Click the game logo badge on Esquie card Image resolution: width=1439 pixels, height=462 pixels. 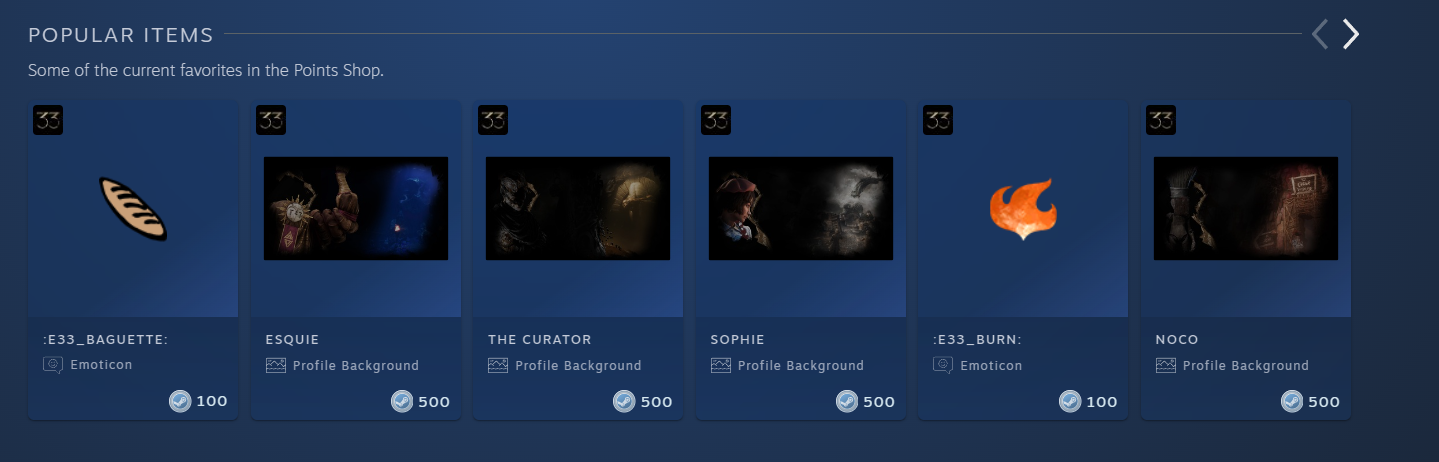pos(271,120)
